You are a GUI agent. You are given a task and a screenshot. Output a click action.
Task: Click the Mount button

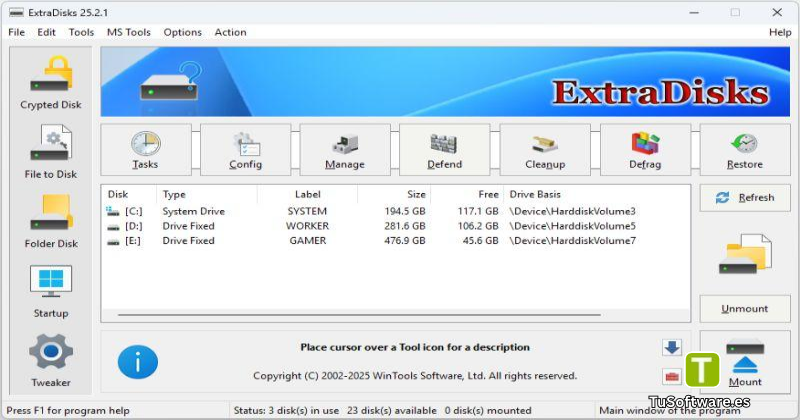(745, 362)
